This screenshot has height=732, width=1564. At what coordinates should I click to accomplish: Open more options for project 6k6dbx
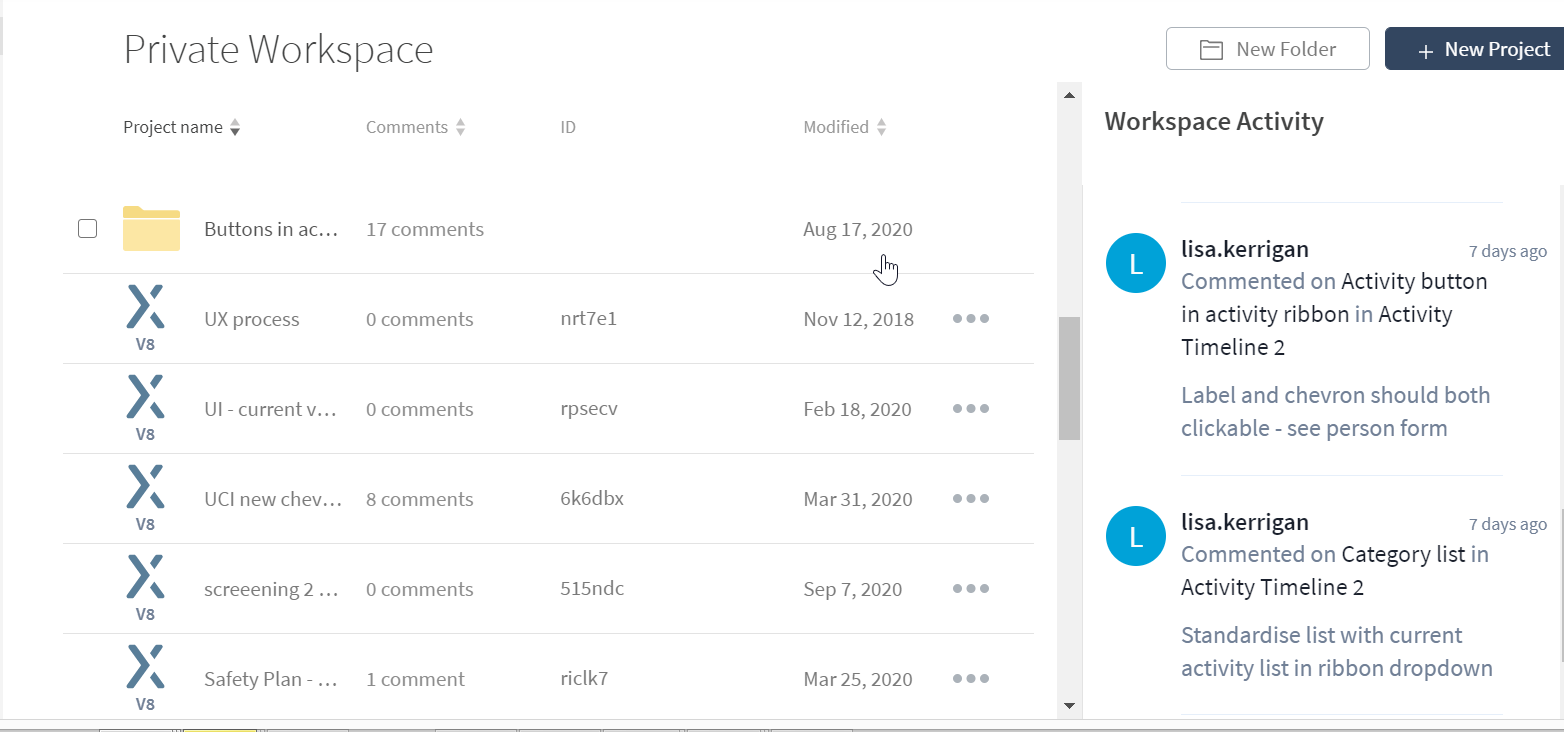click(970, 499)
